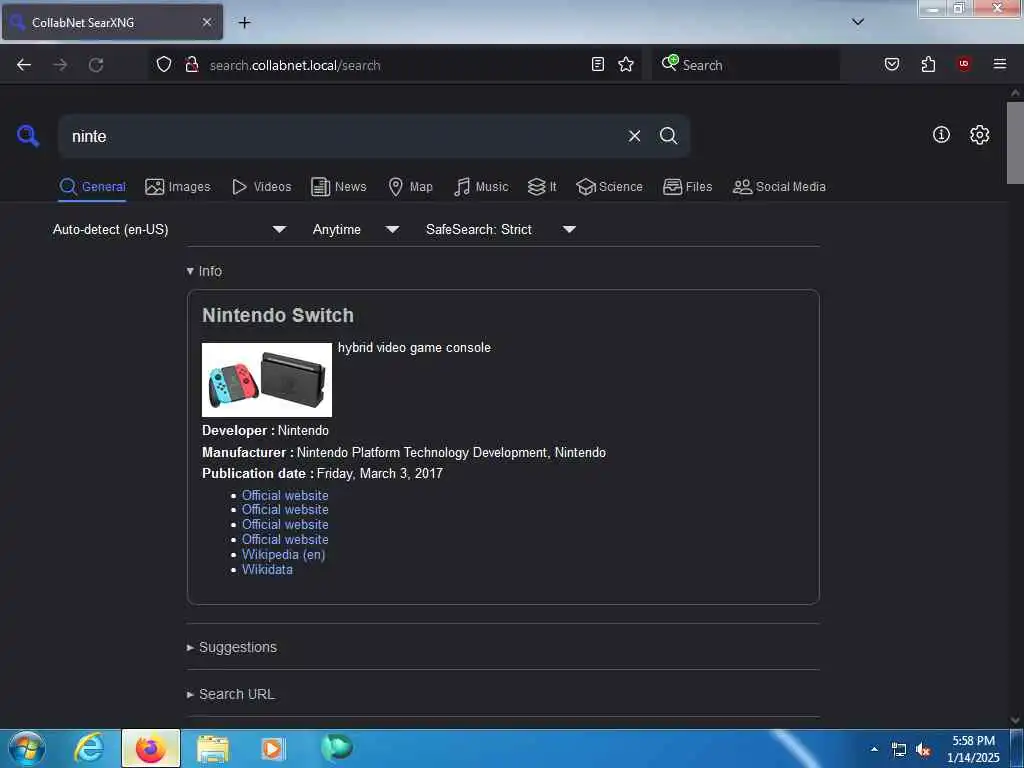This screenshot has height=768, width=1024.
Task: Open the Windows Start button
Action: [27, 748]
